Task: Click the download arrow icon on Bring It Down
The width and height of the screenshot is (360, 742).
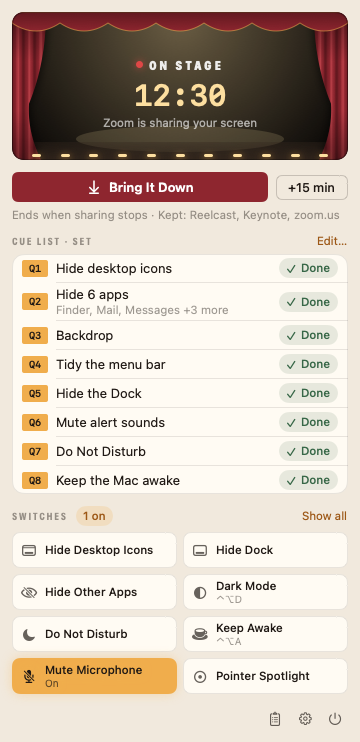Action: 94,188
